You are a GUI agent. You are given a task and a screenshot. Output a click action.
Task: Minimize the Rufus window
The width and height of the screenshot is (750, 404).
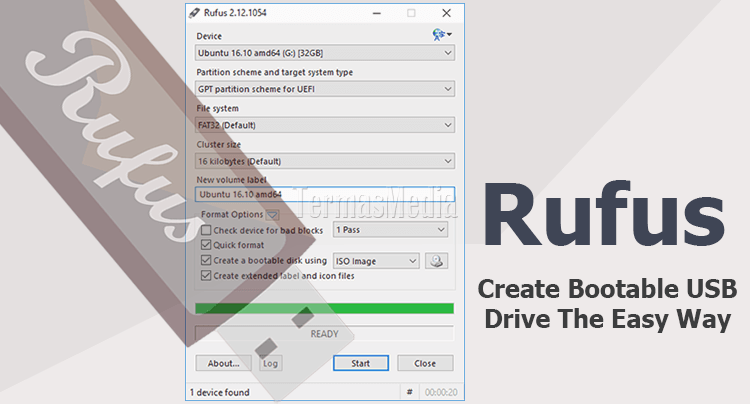click(377, 13)
